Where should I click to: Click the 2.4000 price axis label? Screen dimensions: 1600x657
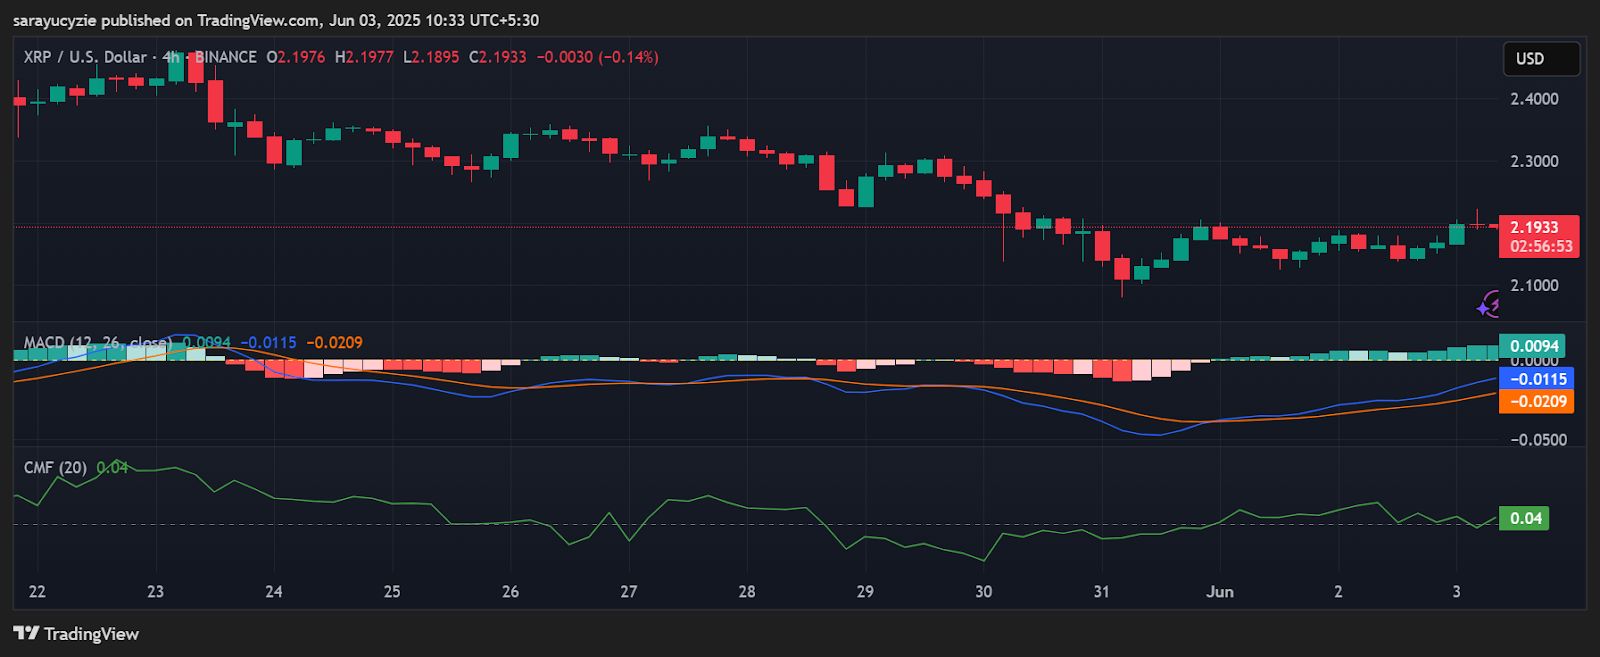1534,99
